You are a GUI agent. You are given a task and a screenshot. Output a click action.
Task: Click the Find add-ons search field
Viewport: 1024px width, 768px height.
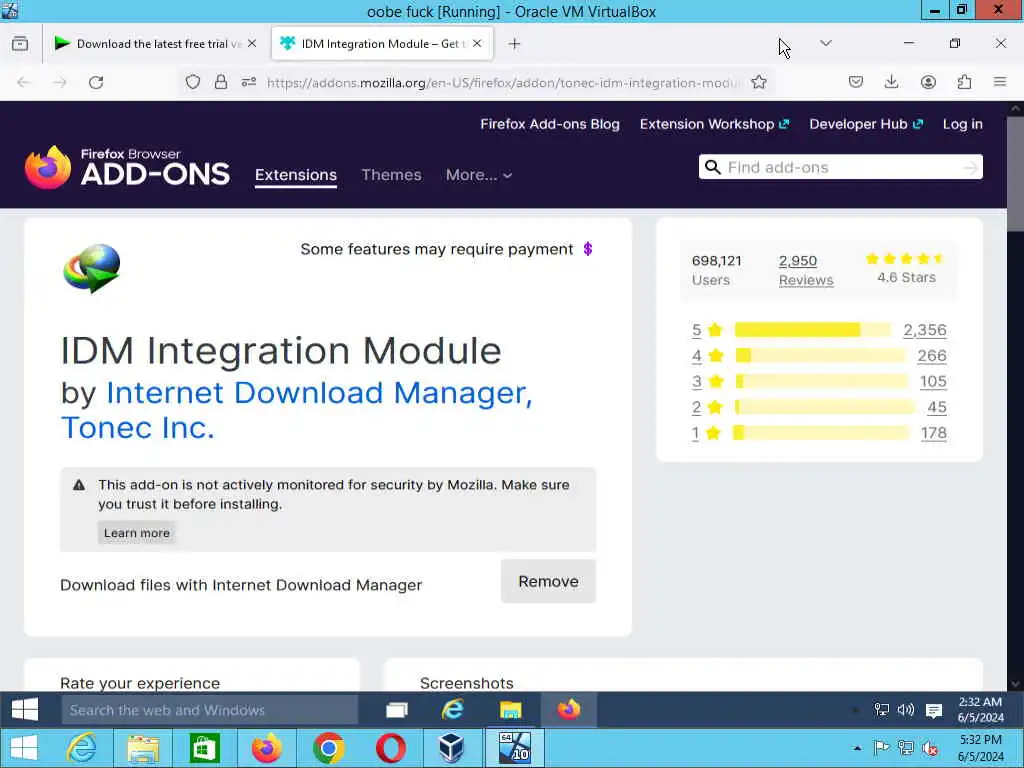pos(842,167)
